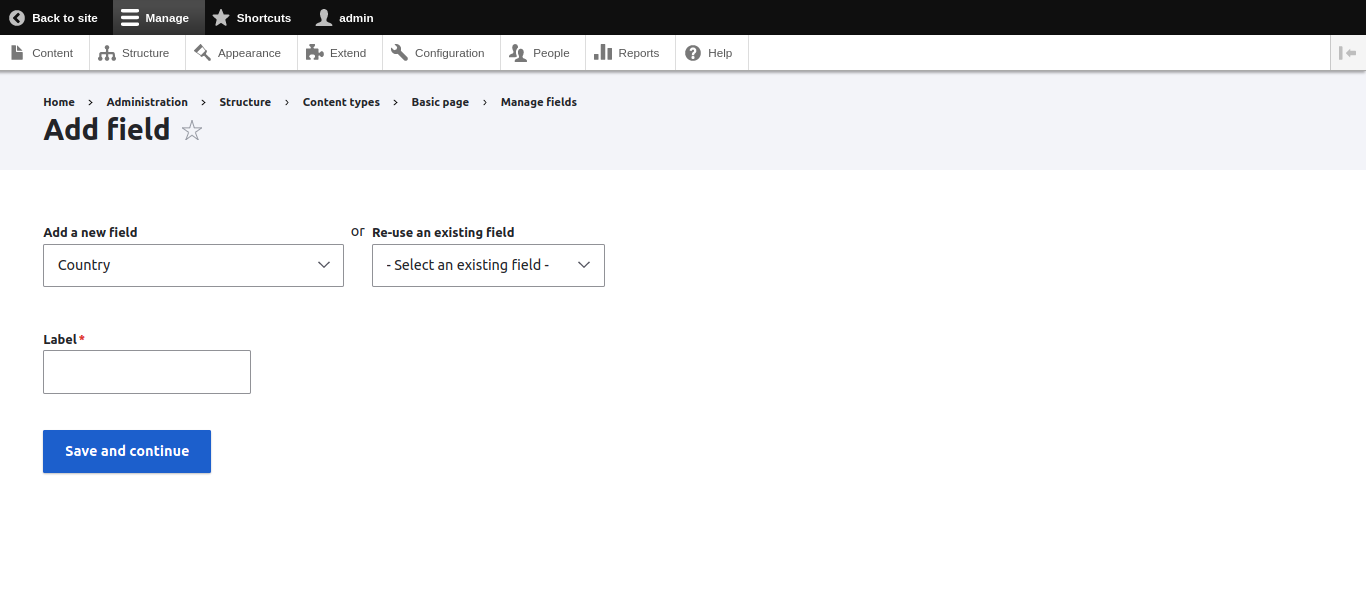Select the Structure icon in the toolbar
This screenshot has height=592, width=1366.
click(106, 52)
